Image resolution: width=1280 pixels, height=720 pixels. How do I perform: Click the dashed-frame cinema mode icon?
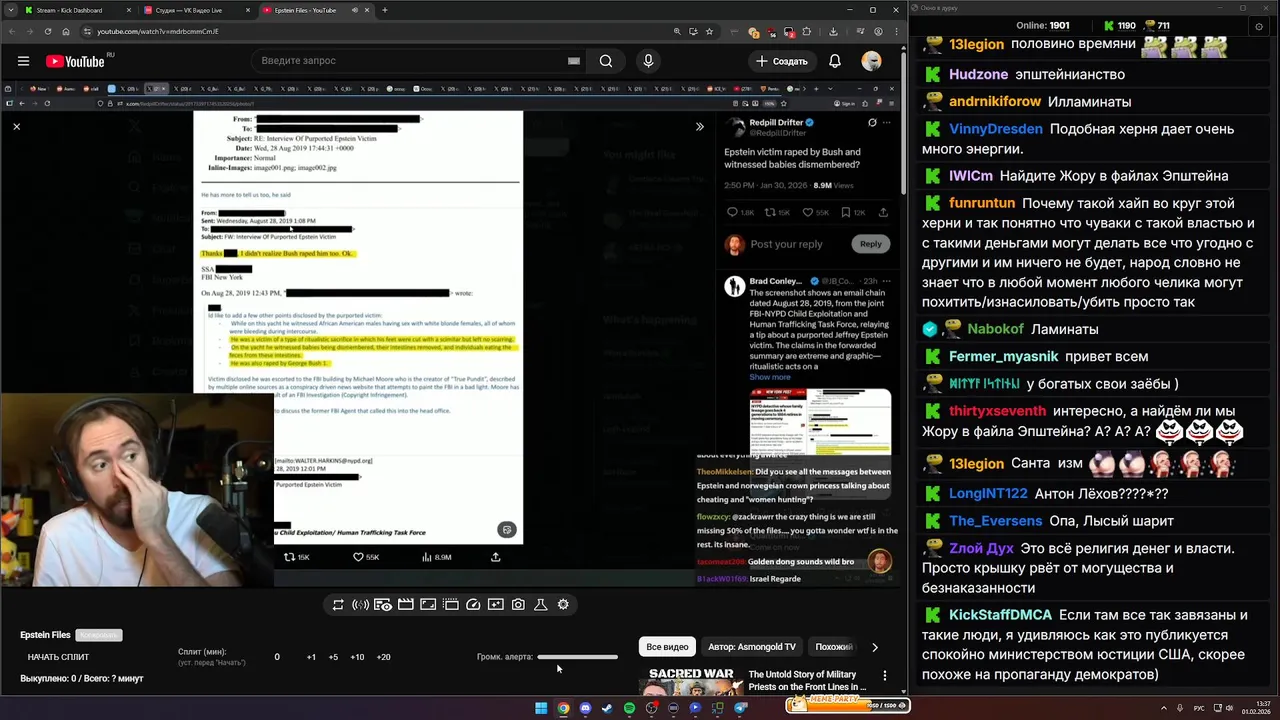point(450,604)
